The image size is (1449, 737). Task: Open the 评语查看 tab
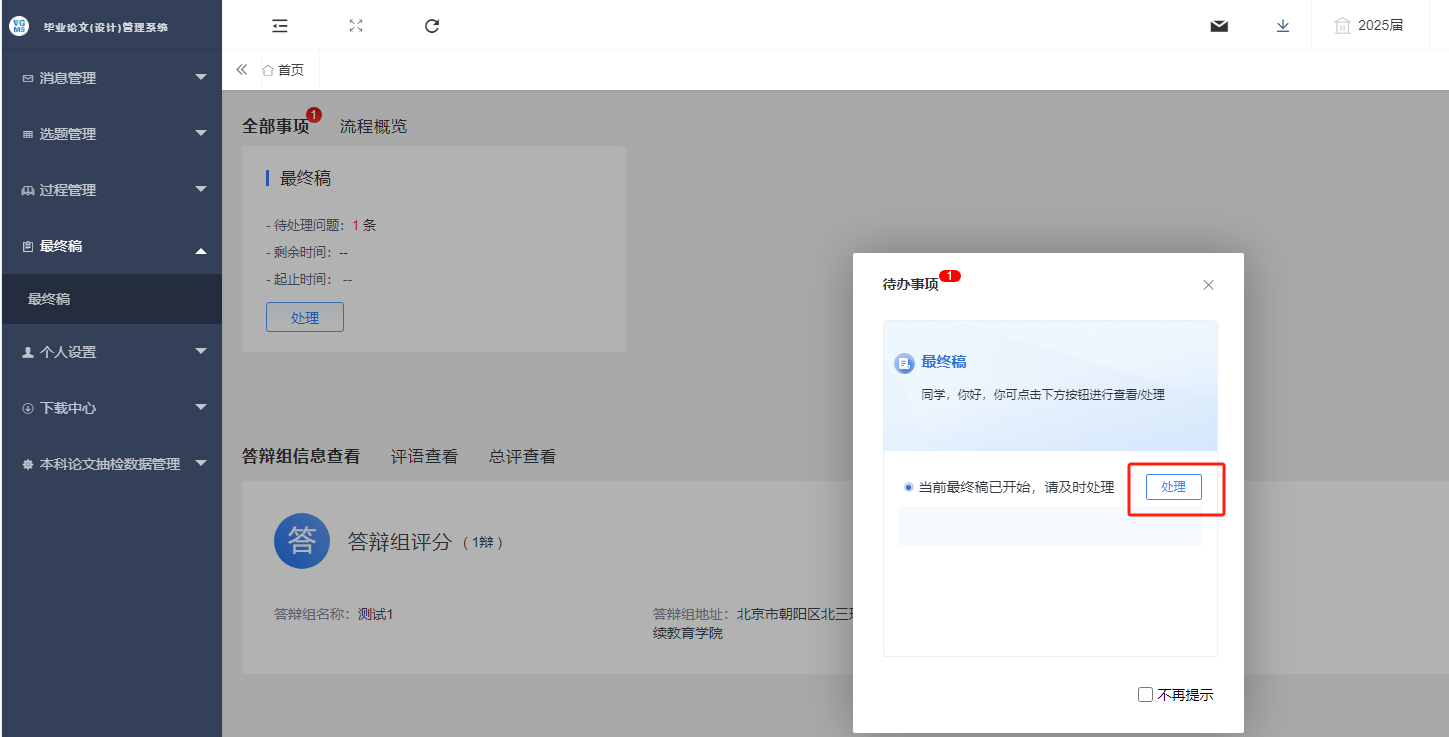[x=424, y=457]
